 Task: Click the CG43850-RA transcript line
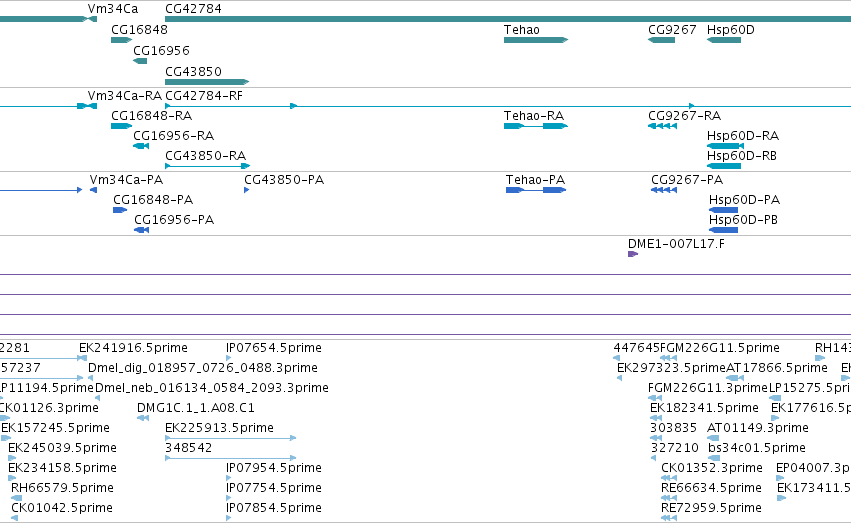coord(207,165)
